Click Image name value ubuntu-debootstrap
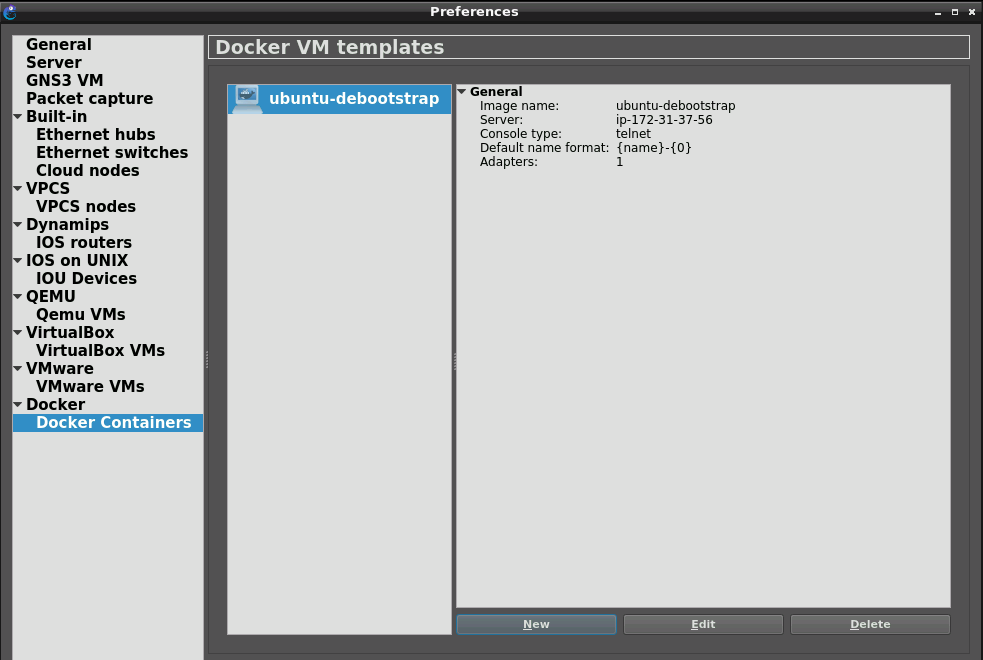This screenshot has height=660, width=983. click(675, 106)
